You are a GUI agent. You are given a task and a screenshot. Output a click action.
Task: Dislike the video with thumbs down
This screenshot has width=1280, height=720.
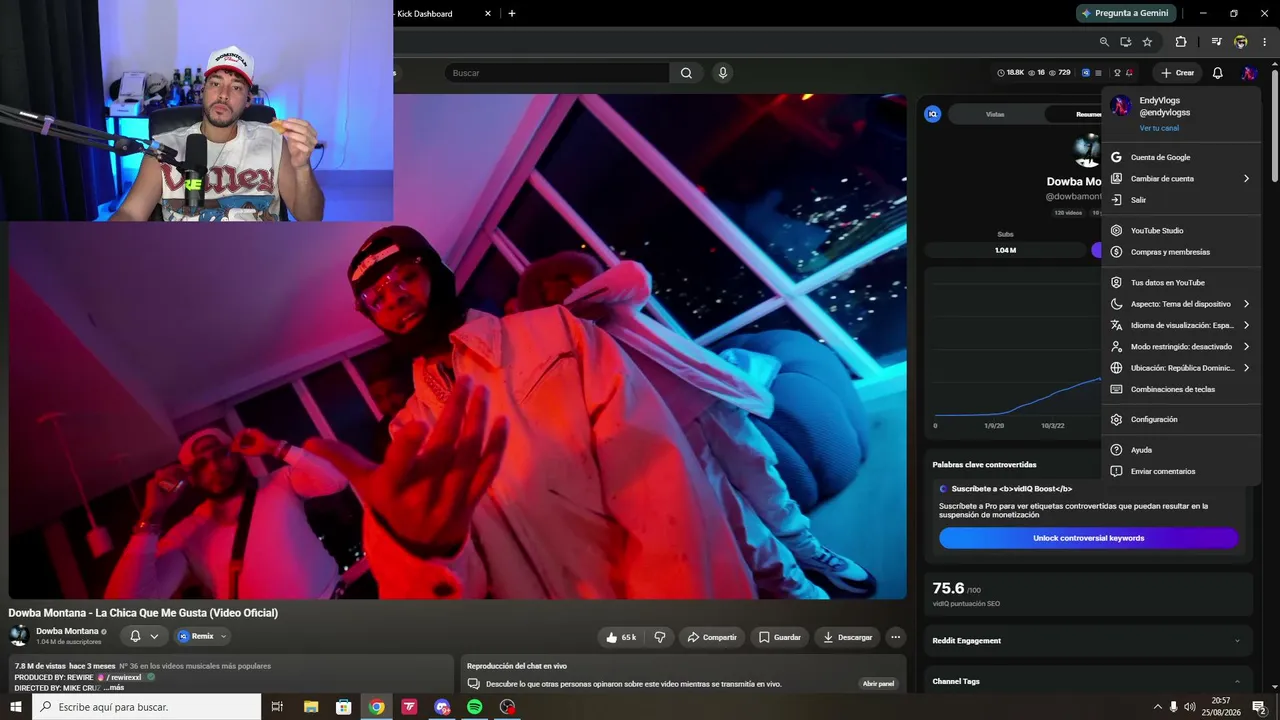click(660, 637)
